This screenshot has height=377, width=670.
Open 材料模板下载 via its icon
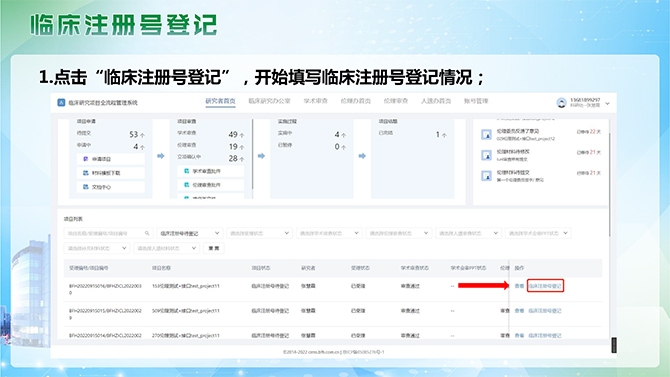[x=85, y=173]
